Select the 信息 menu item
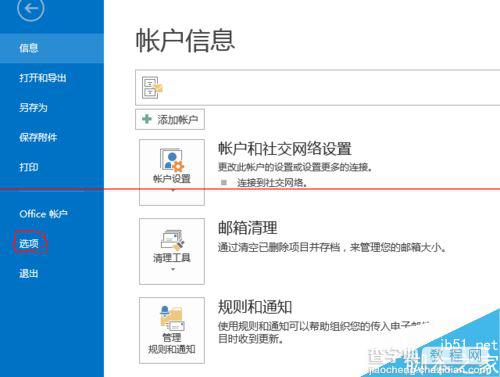The width and height of the screenshot is (500, 377). [x=52, y=48]
